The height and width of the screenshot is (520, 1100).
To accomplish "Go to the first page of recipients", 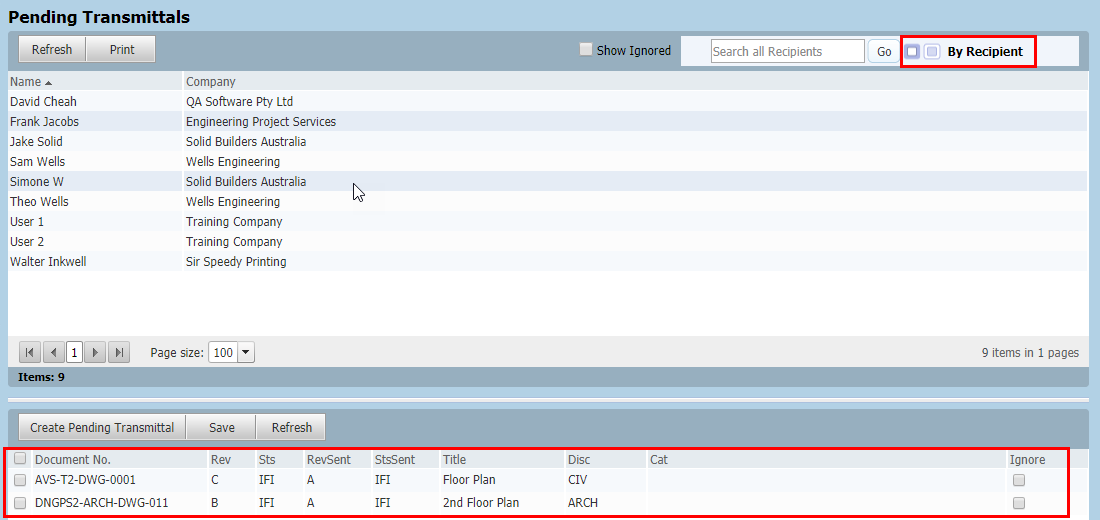I will click(x=30, y=352).
